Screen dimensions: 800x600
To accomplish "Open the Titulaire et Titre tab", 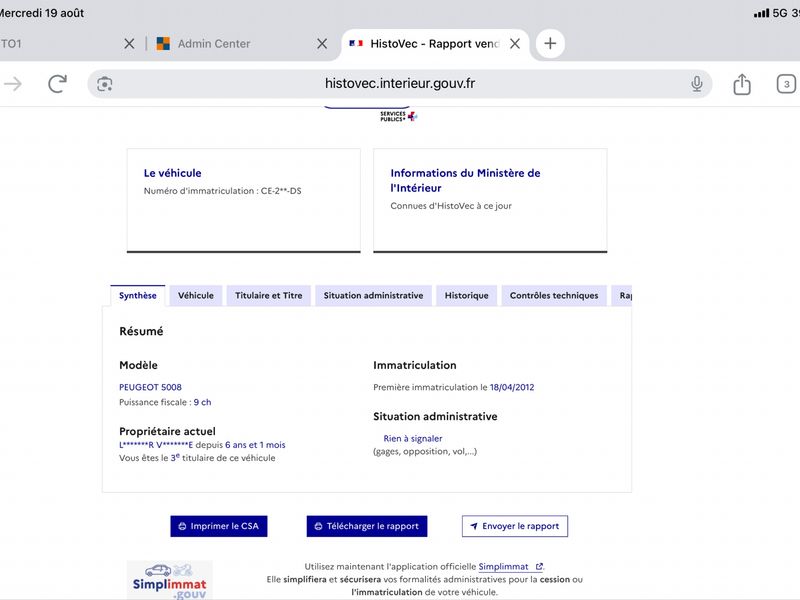I will 269,295.
